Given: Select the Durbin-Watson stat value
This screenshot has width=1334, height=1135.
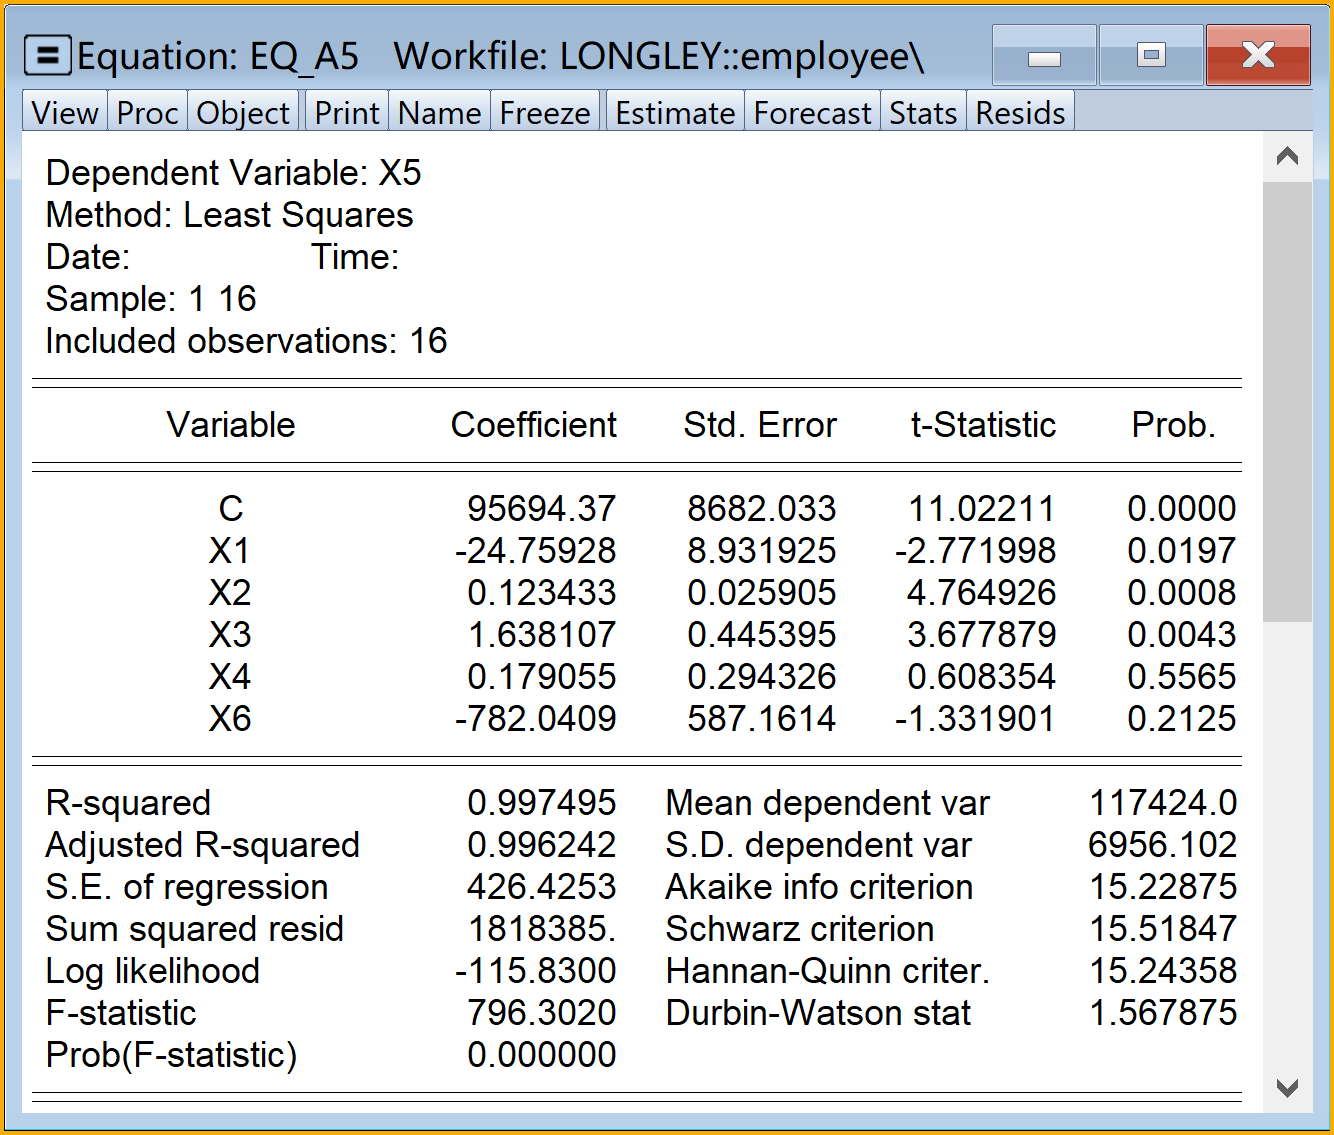Looking at the screenshot, I should 1162,1013.
